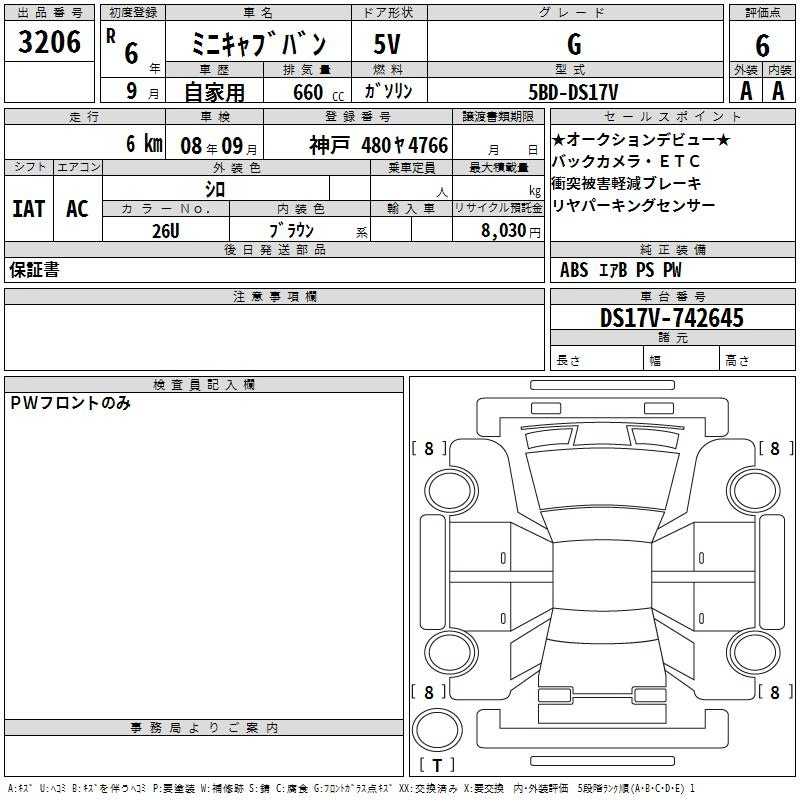The height and width of the screenshot is (800, 800).
Task: Click the inspector note PWフロントのみ
Action: click(70, 403)
